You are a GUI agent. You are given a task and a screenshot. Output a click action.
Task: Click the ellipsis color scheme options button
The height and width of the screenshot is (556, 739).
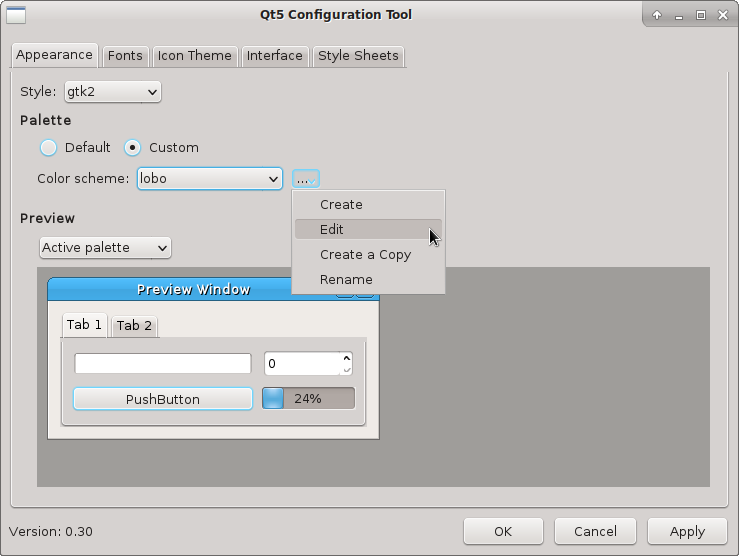click(306, 179)
